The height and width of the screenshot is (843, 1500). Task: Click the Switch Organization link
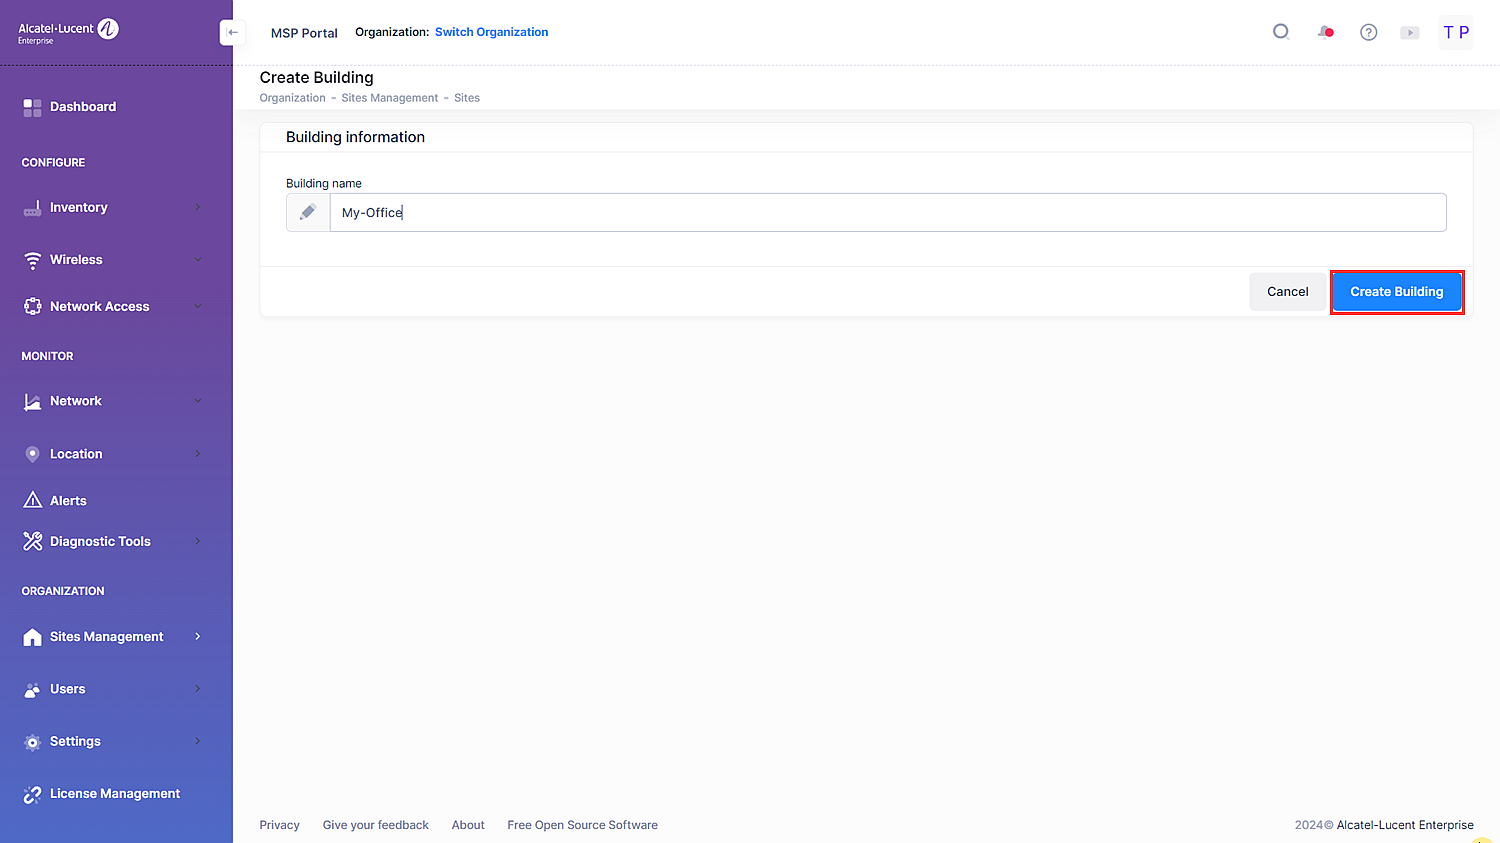491,32
